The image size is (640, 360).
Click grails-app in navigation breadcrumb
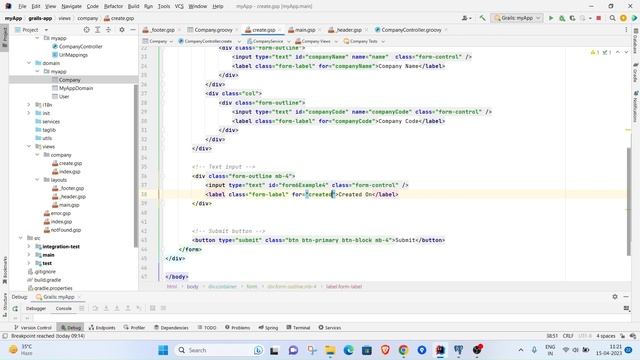pyautogui.click(x=40, y=18)
